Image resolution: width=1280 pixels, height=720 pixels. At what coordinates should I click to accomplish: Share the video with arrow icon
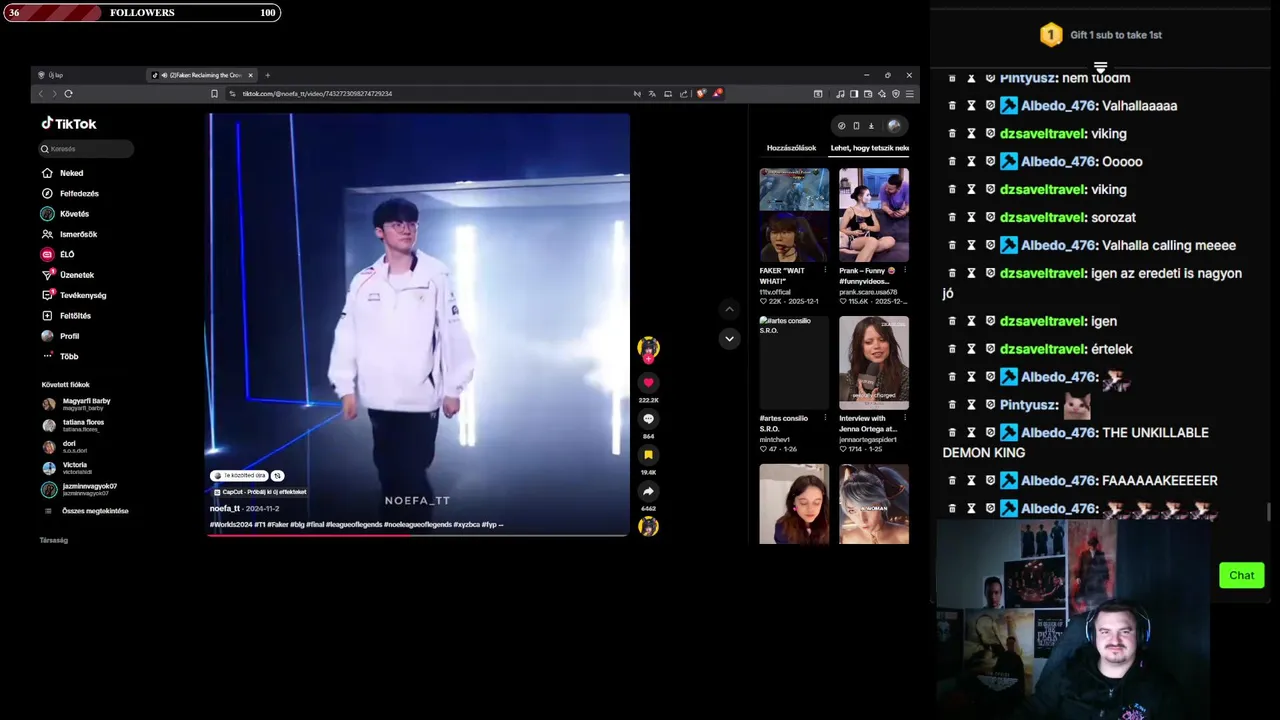click(648, 491)
